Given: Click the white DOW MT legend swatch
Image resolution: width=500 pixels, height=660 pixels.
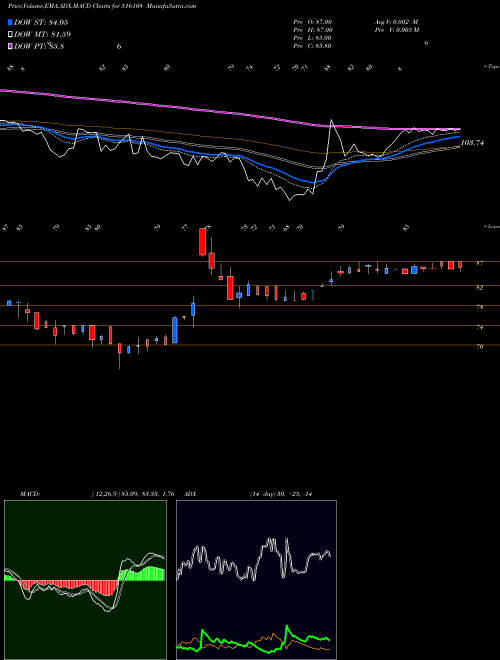Looking at the screenshot, I should click(11, 34).
